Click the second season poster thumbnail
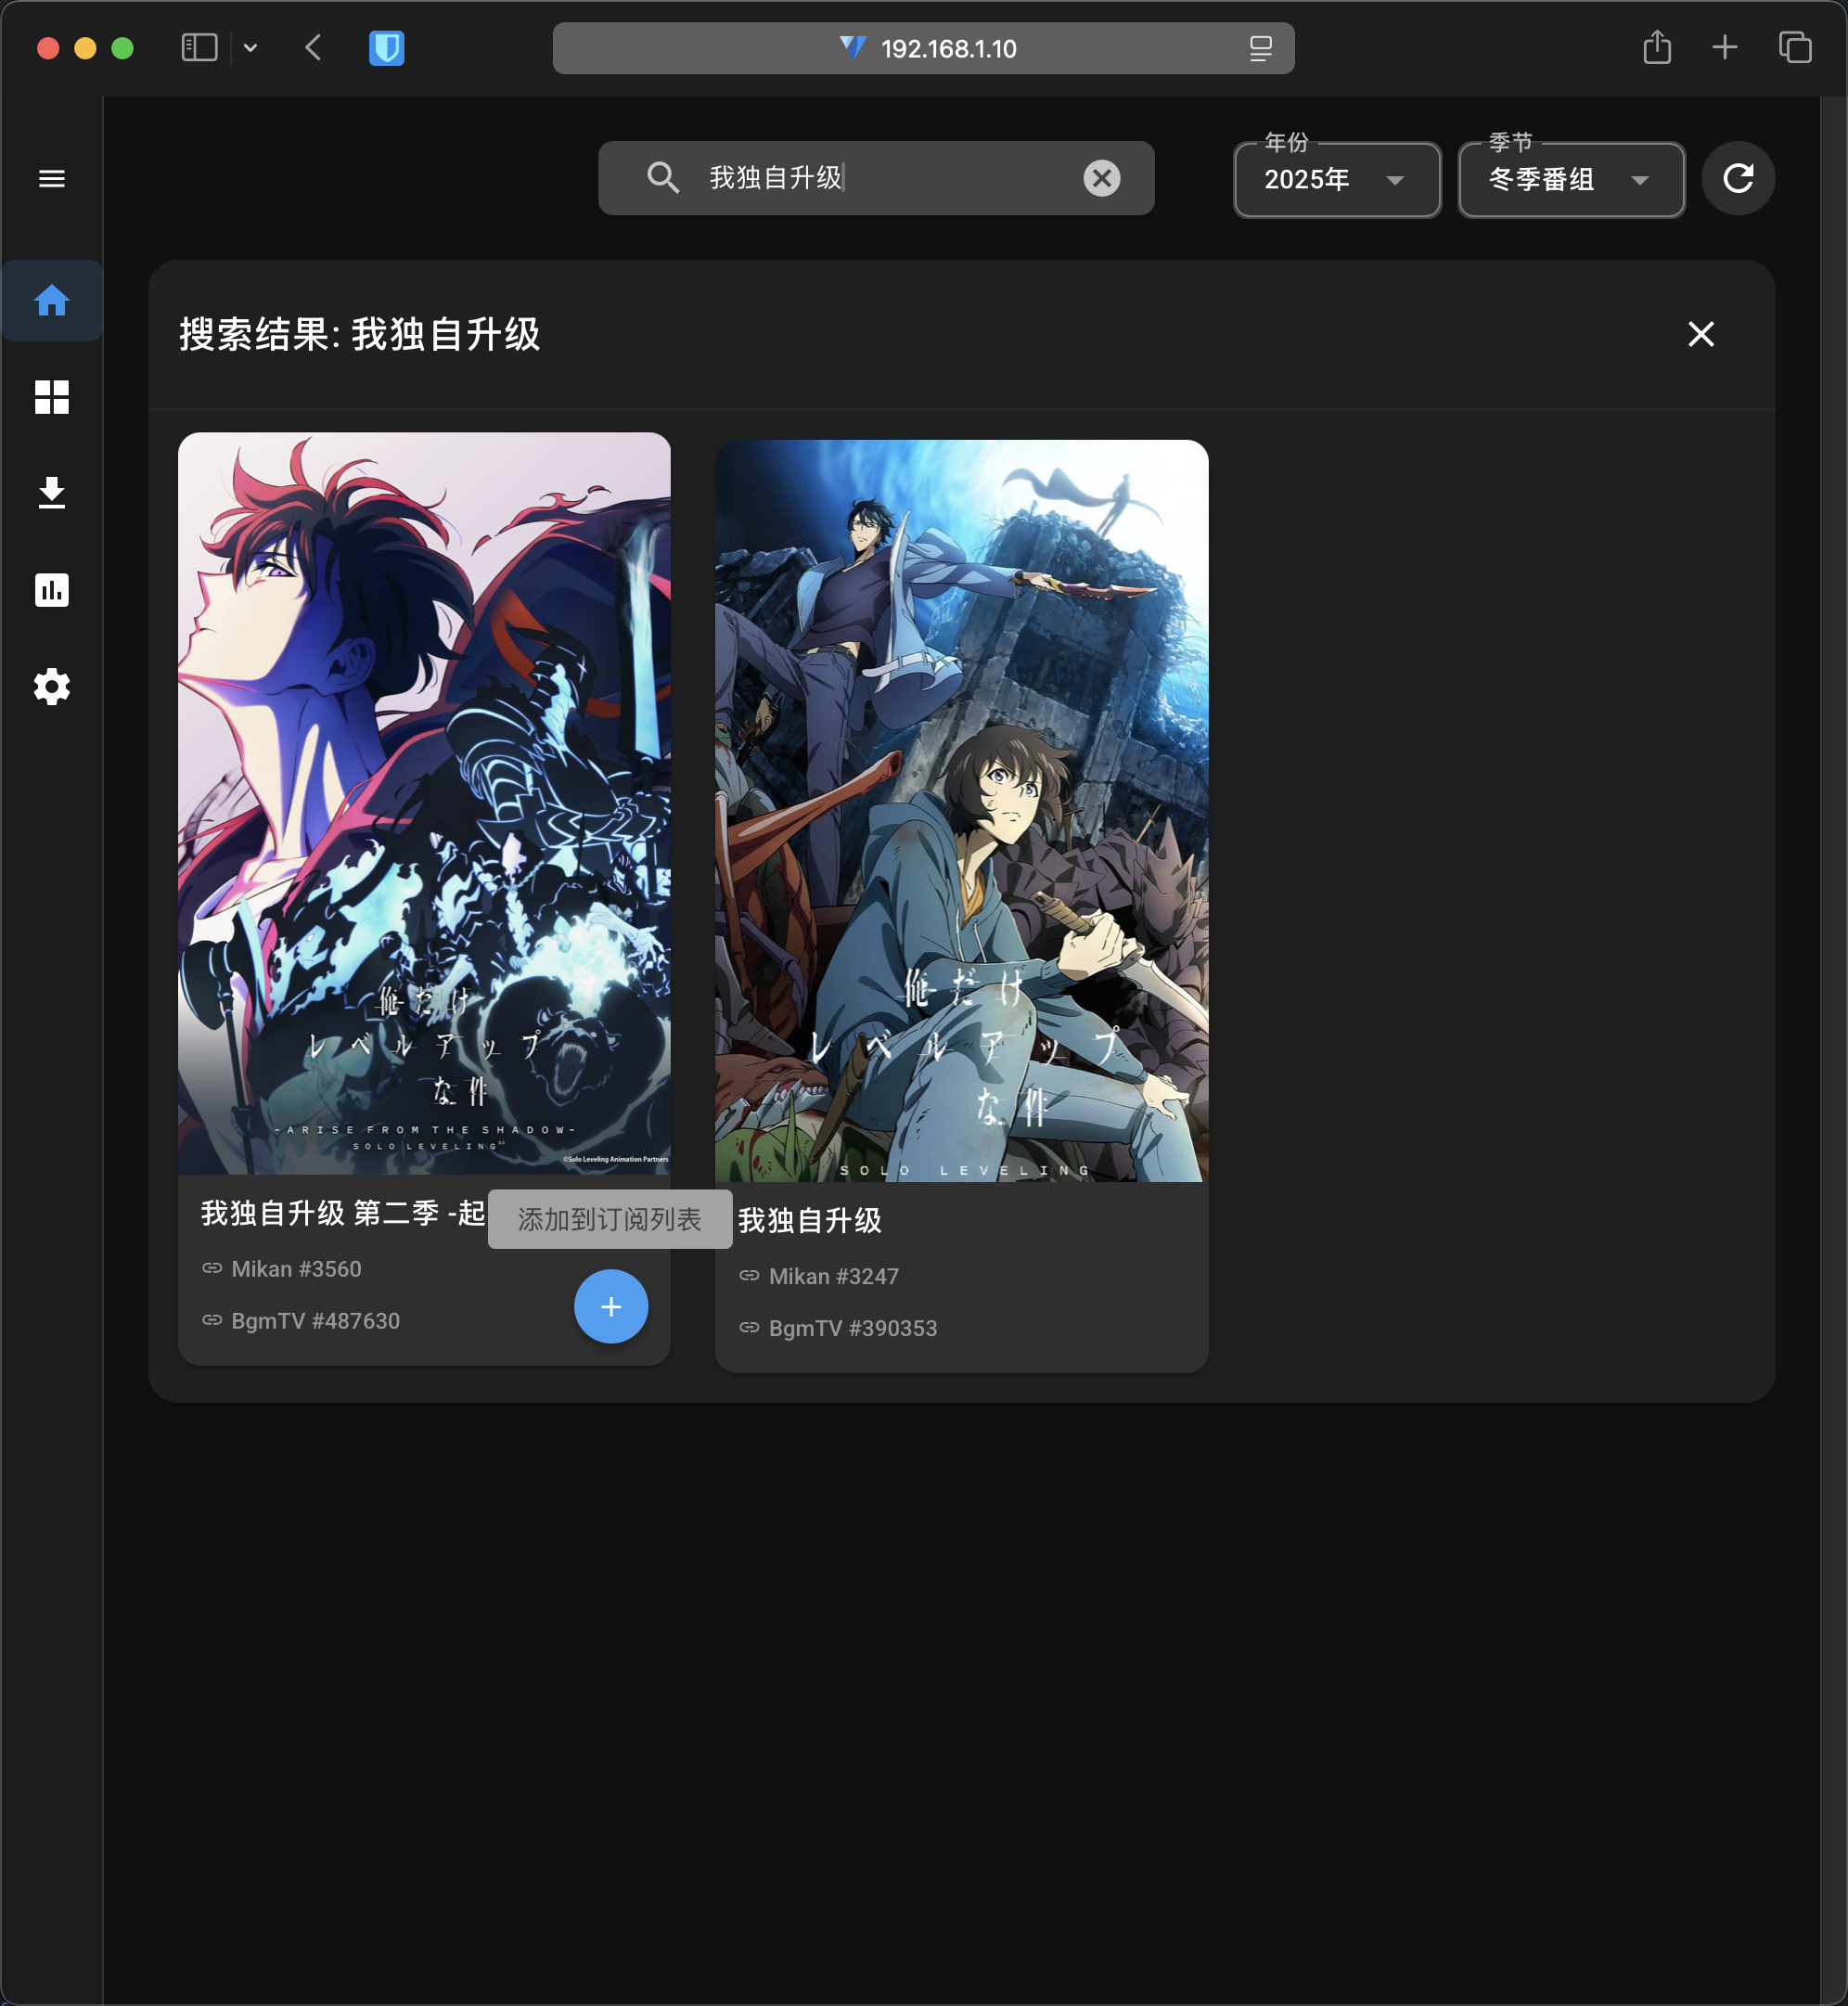Screen dimensions: 1848x2006 424,803
